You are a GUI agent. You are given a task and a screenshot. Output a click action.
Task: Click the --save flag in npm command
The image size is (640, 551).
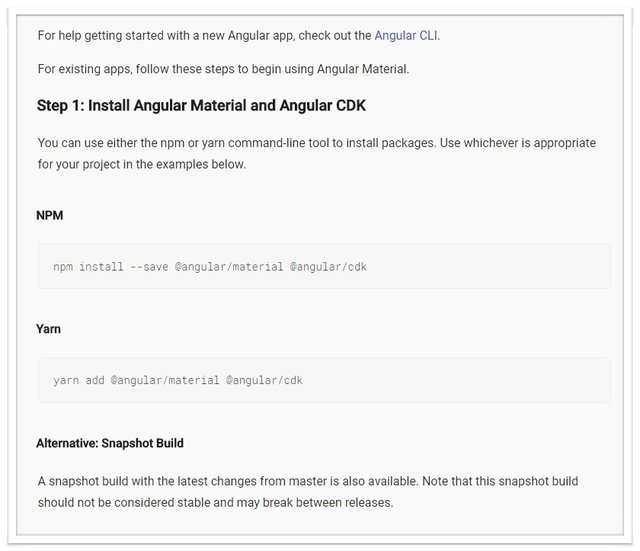[150, 267]
